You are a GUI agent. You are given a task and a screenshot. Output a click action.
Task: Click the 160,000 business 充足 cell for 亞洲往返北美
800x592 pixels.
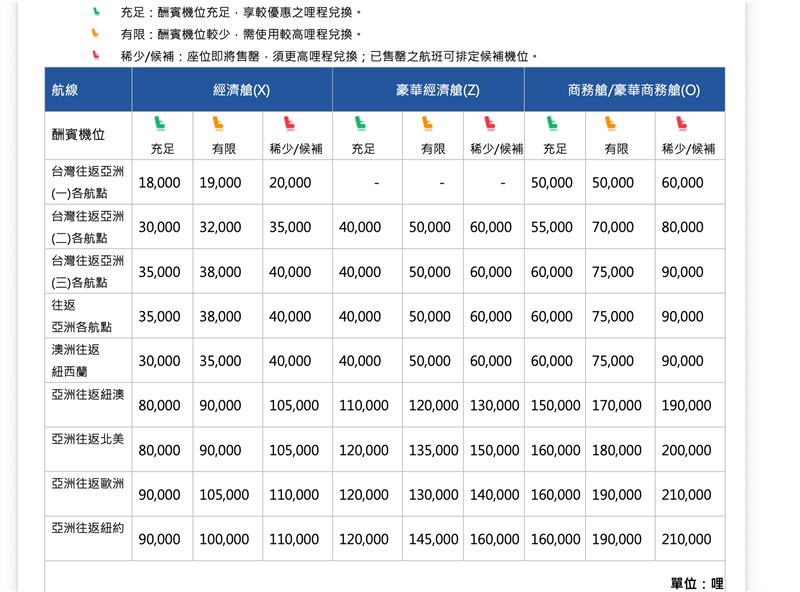pyautogui.click(x=556, y=450)
